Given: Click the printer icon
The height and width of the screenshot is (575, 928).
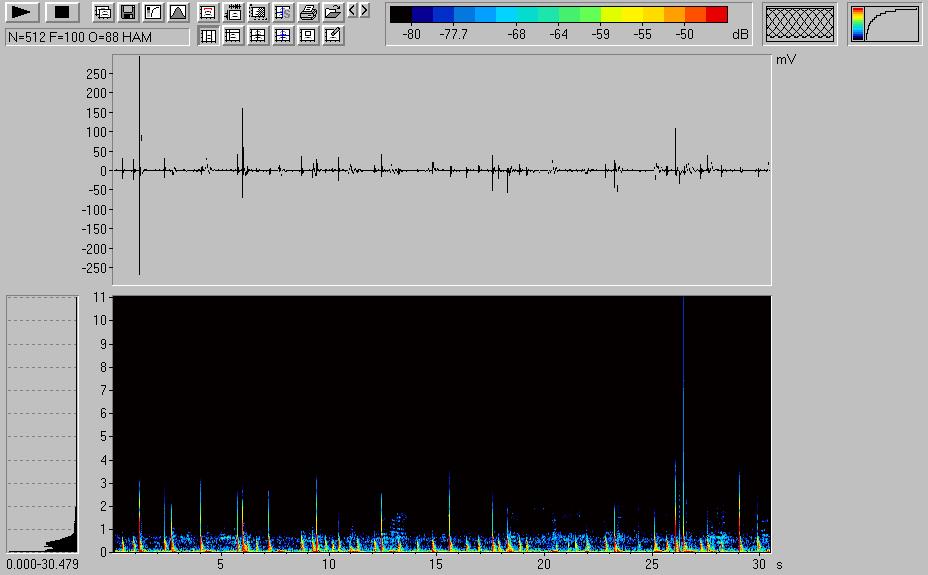Looking at the screenshot, I should (308, 13).
